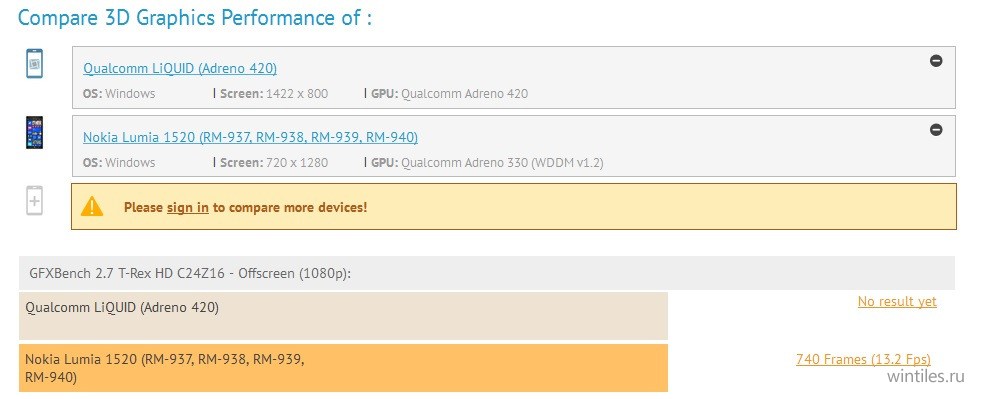Click the Qualcomm LiQUID device phone icon
Viewport: 982px width, 399px height.
(34, 64)
